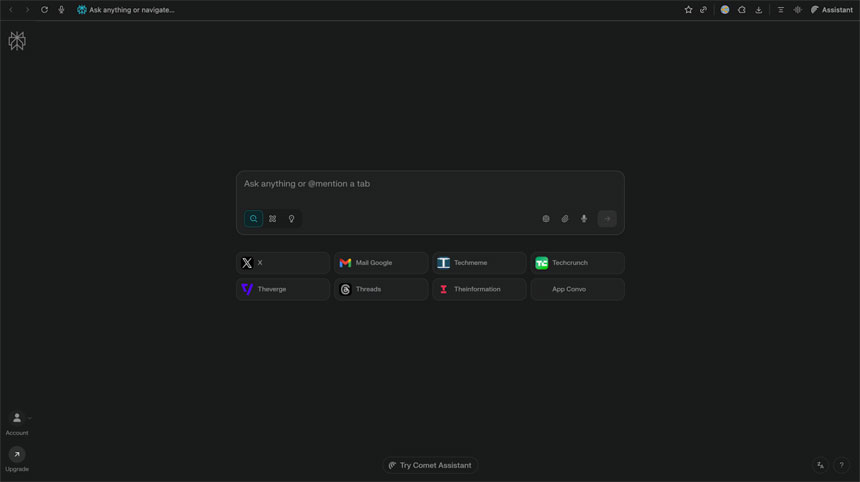Attach a file with the paperclip icon
This screenshot has width=860, height=482.
(565, 219)
